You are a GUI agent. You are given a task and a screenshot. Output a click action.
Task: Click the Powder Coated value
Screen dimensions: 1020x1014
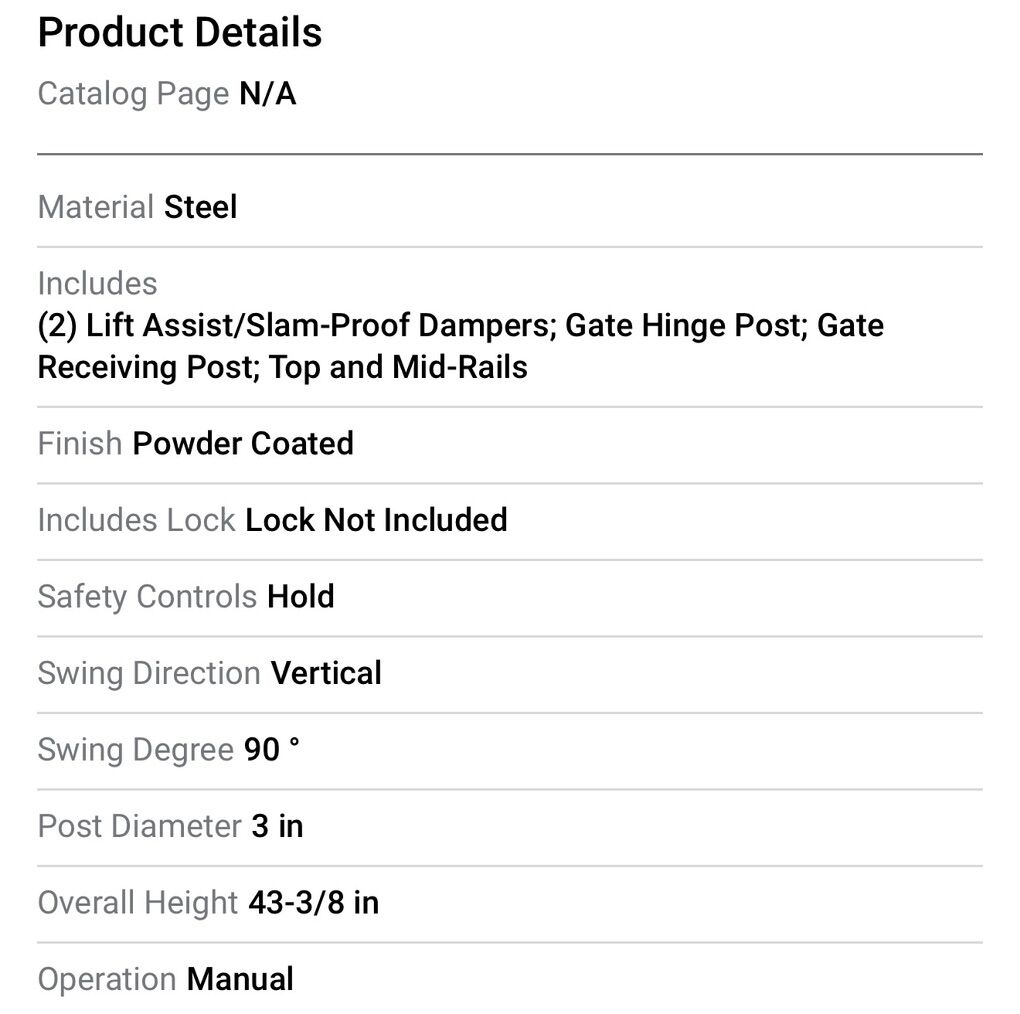pos(243,443)
